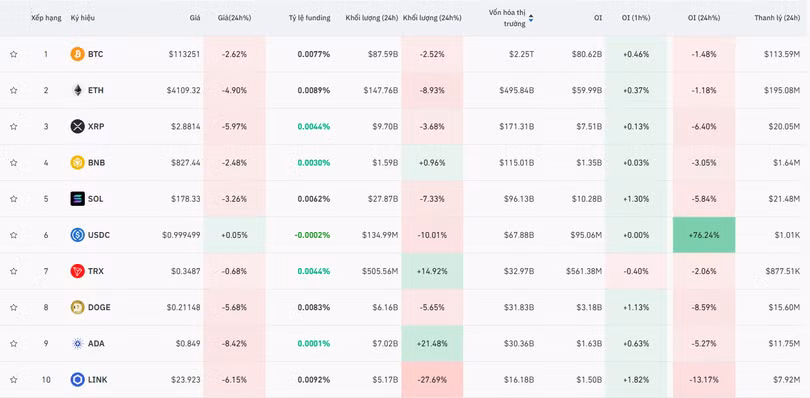810x398 pixels.
Task: Mark DOGE as favorite star
Action: [13, 307]
